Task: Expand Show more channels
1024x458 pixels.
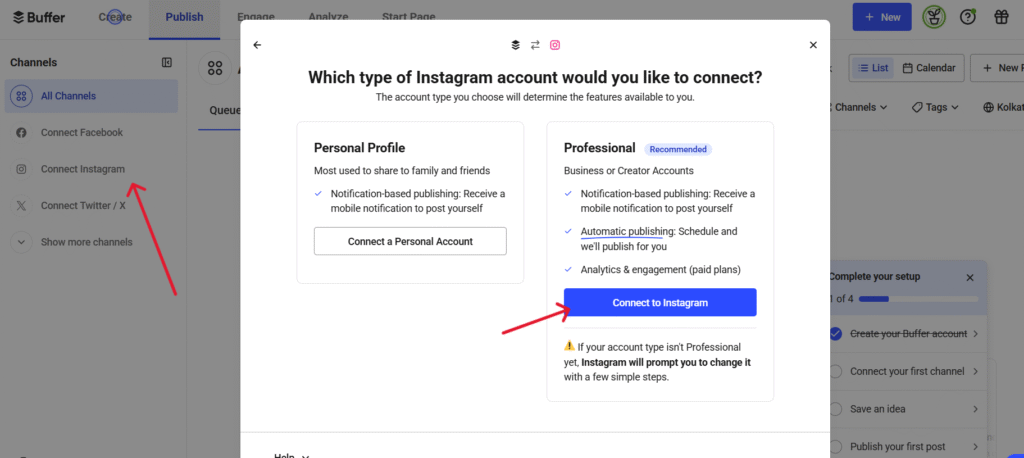Action: coord(21,242)
